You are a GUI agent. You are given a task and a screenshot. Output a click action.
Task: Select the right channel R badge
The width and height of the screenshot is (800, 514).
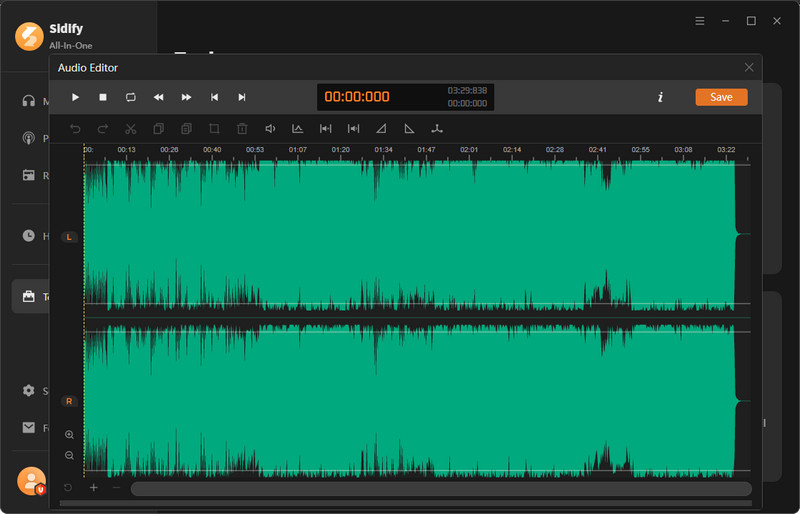click(x=69, y=401)
